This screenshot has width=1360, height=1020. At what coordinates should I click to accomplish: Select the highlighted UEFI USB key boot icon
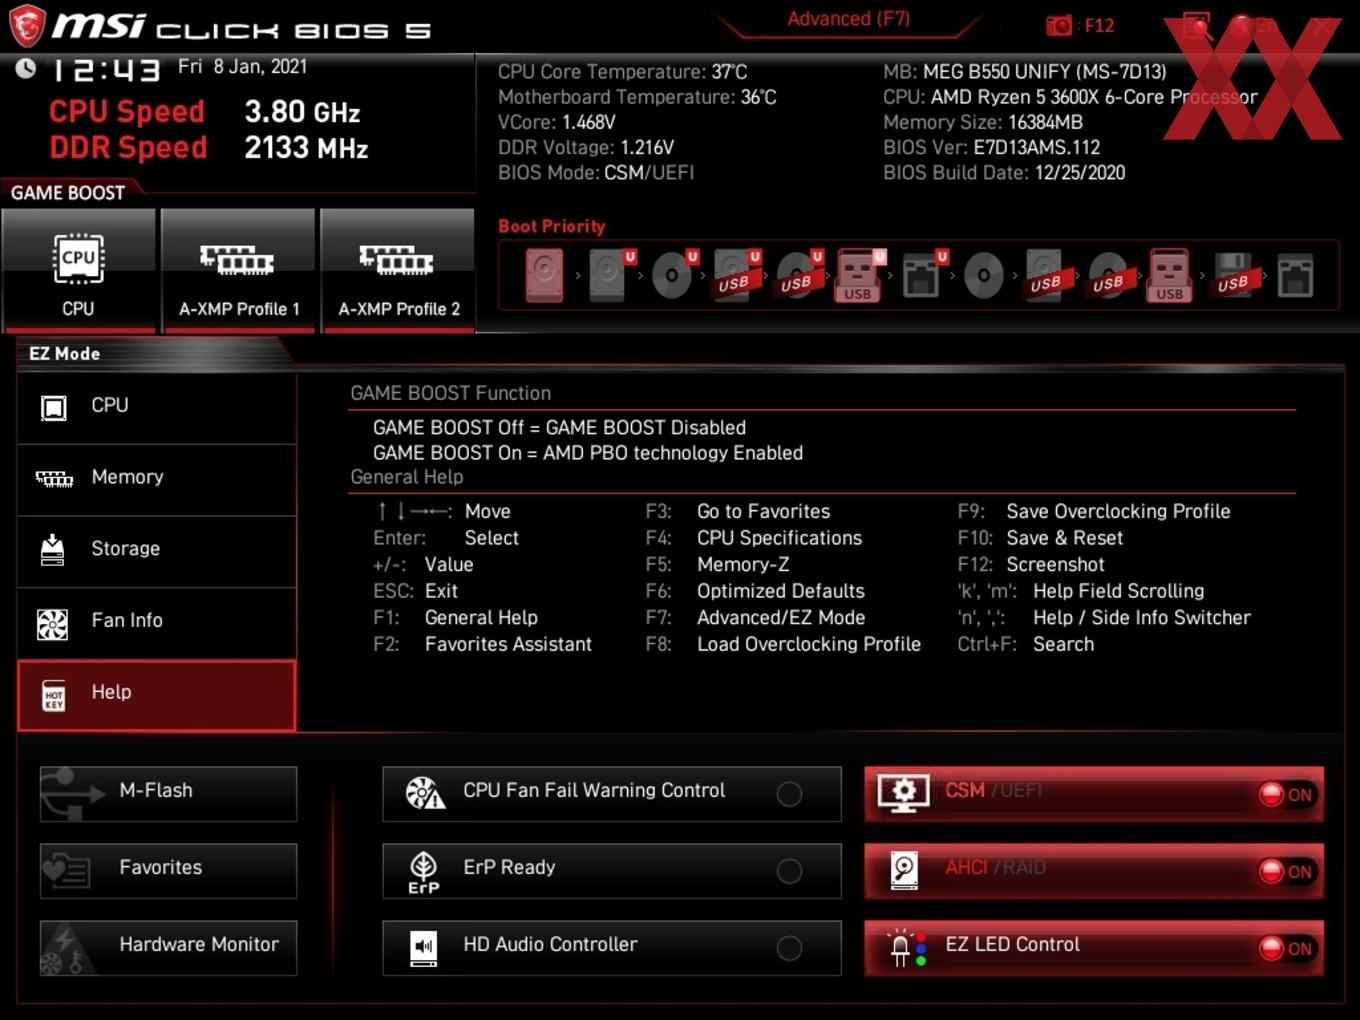click(859, 275)
